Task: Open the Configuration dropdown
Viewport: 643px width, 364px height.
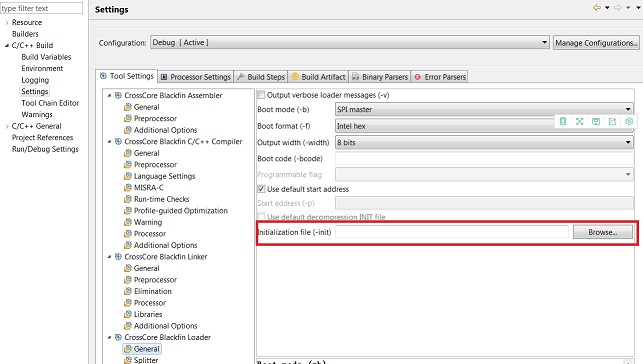Action: [x=350, y=43]
